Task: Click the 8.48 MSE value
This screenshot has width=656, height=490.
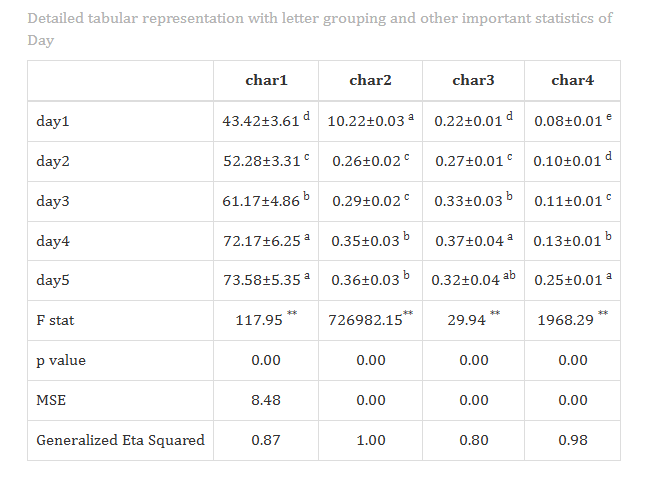Action: coord(266,400)
